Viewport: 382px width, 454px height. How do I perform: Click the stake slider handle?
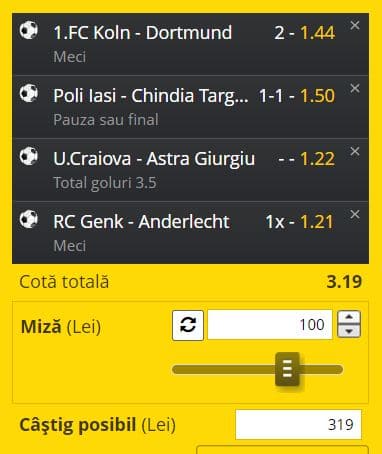coord(287,369)
